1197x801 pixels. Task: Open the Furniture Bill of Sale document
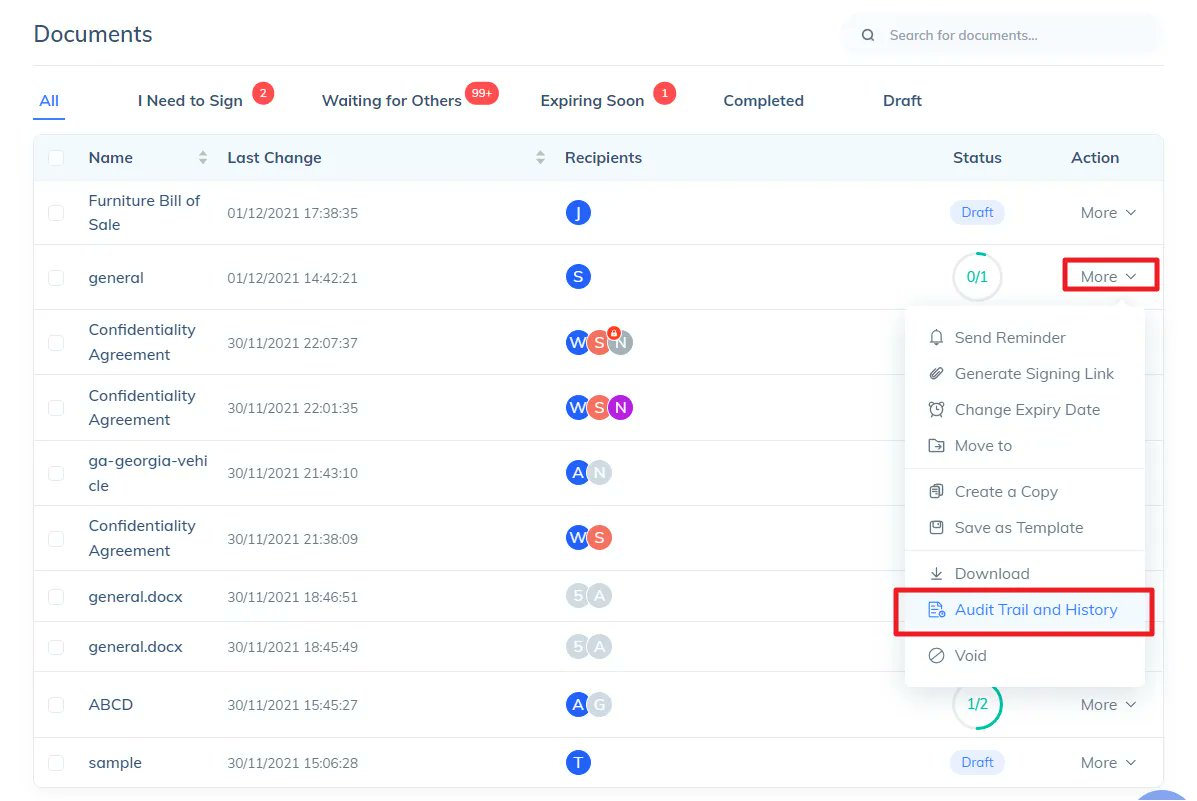point(144,212)
